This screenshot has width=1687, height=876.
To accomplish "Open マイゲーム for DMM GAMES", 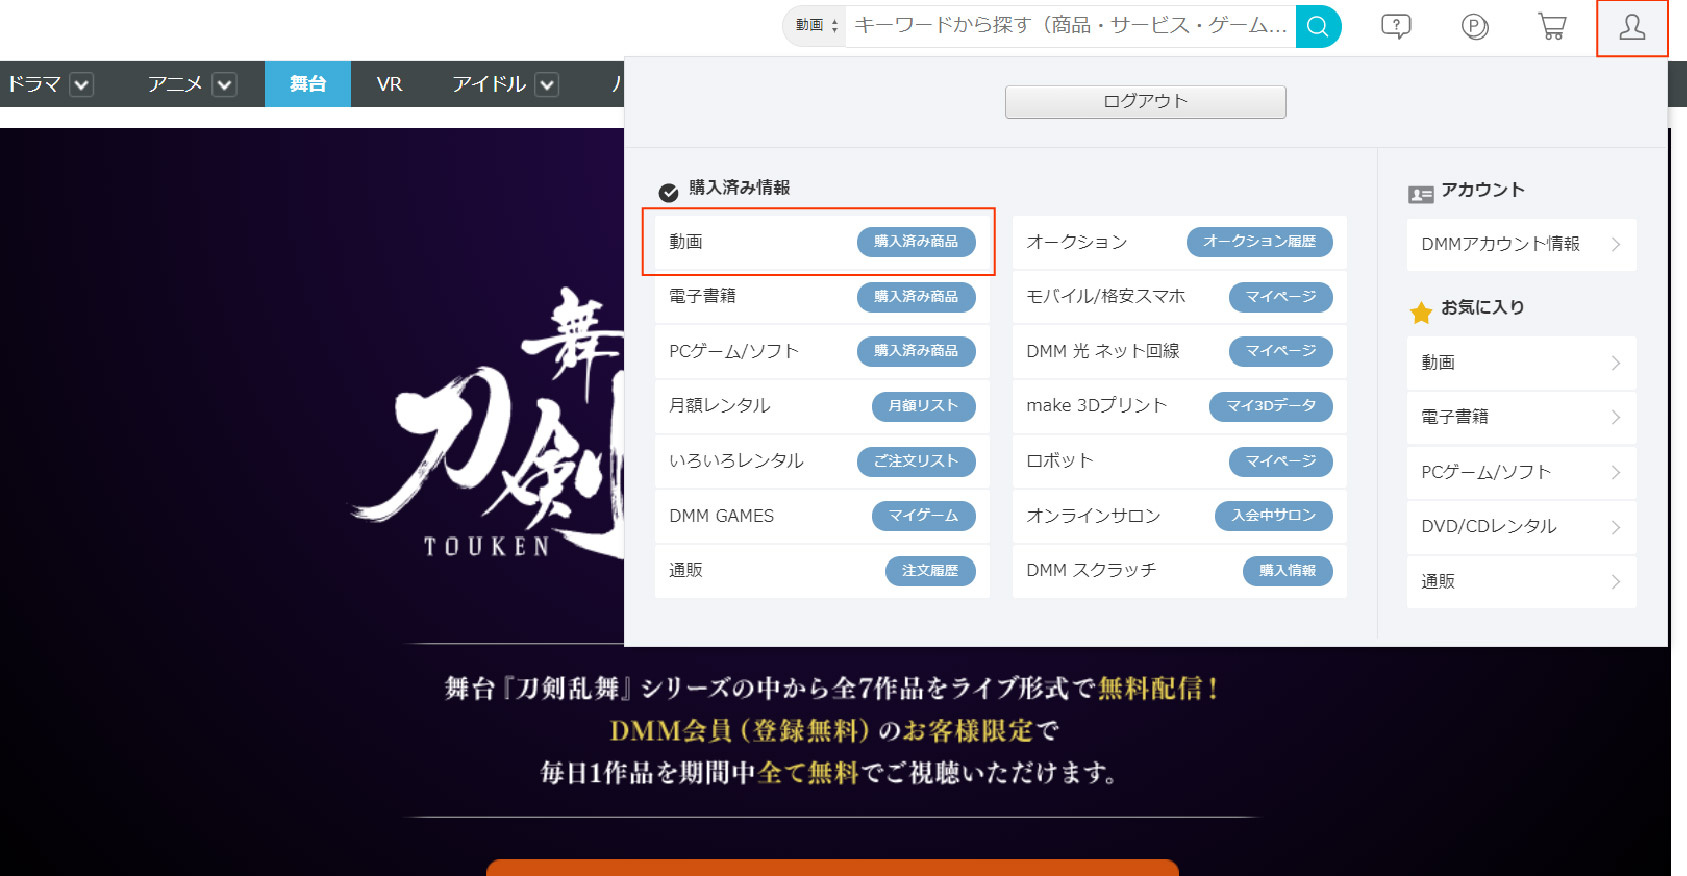I will click(923, 516).
